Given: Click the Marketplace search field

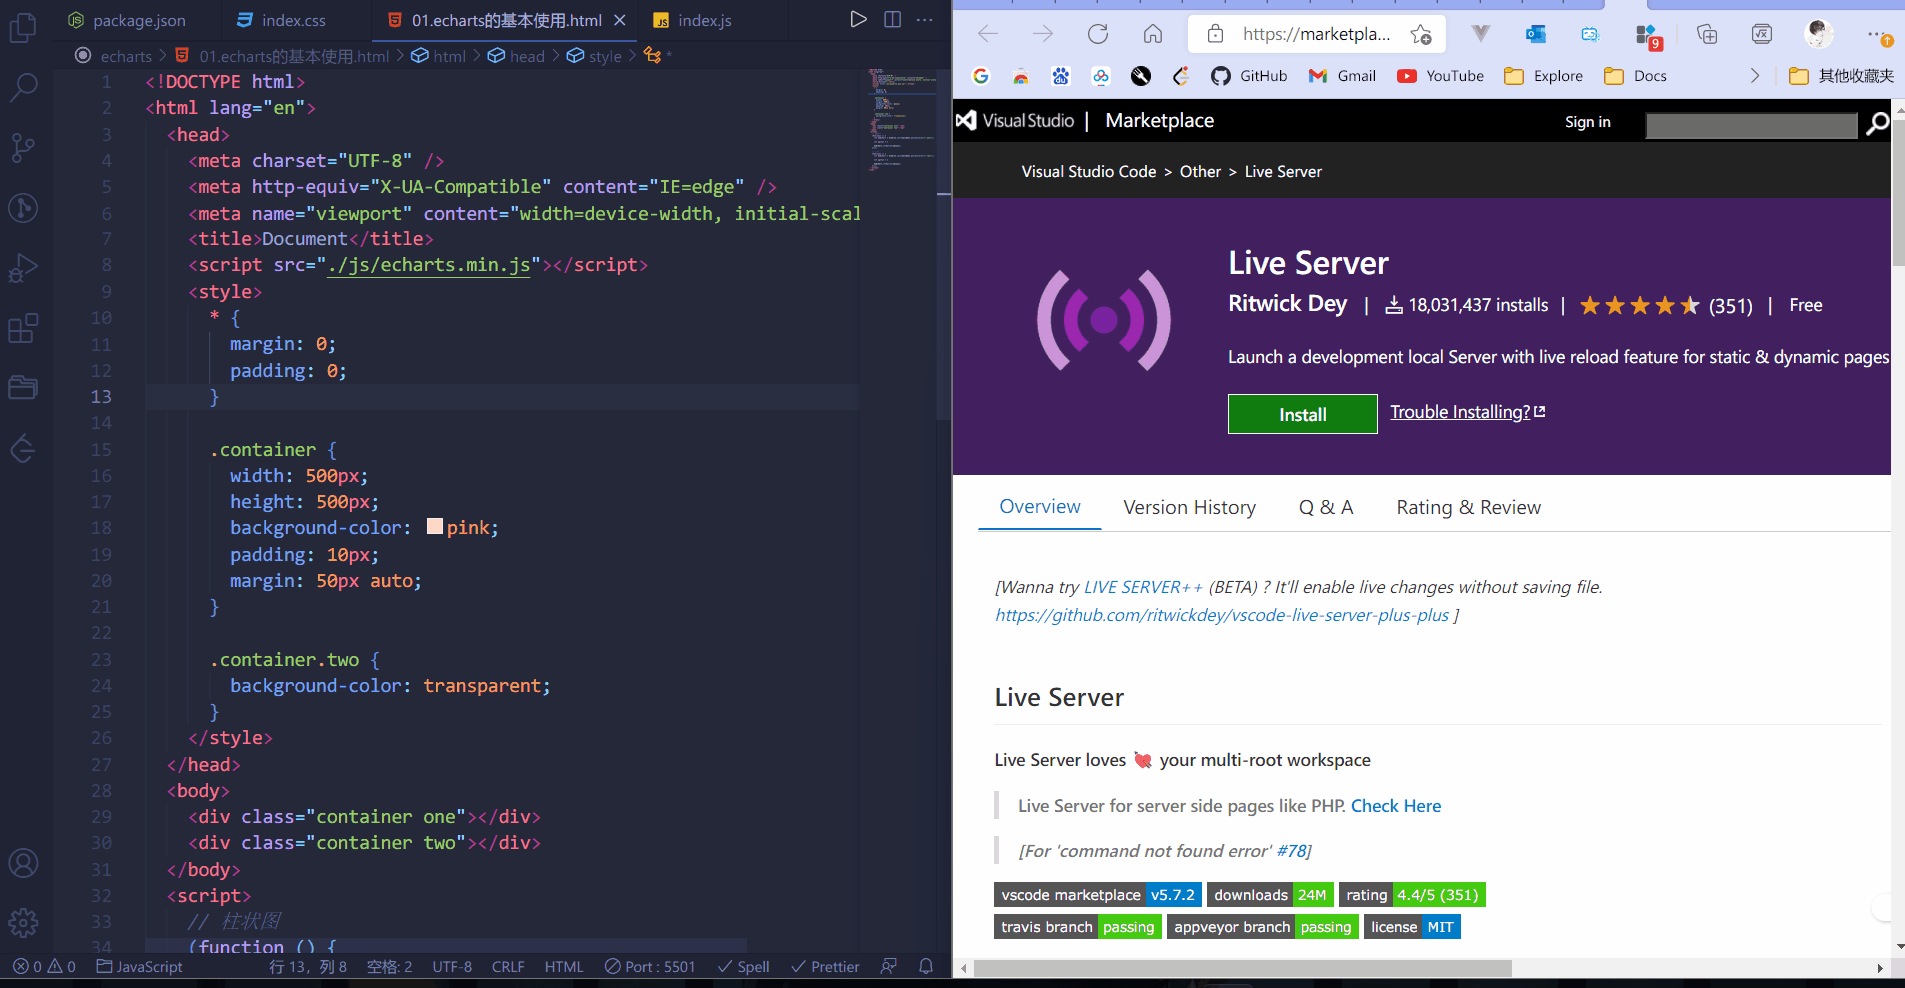Looking at the screenshot, I should tap(1751, 125).
